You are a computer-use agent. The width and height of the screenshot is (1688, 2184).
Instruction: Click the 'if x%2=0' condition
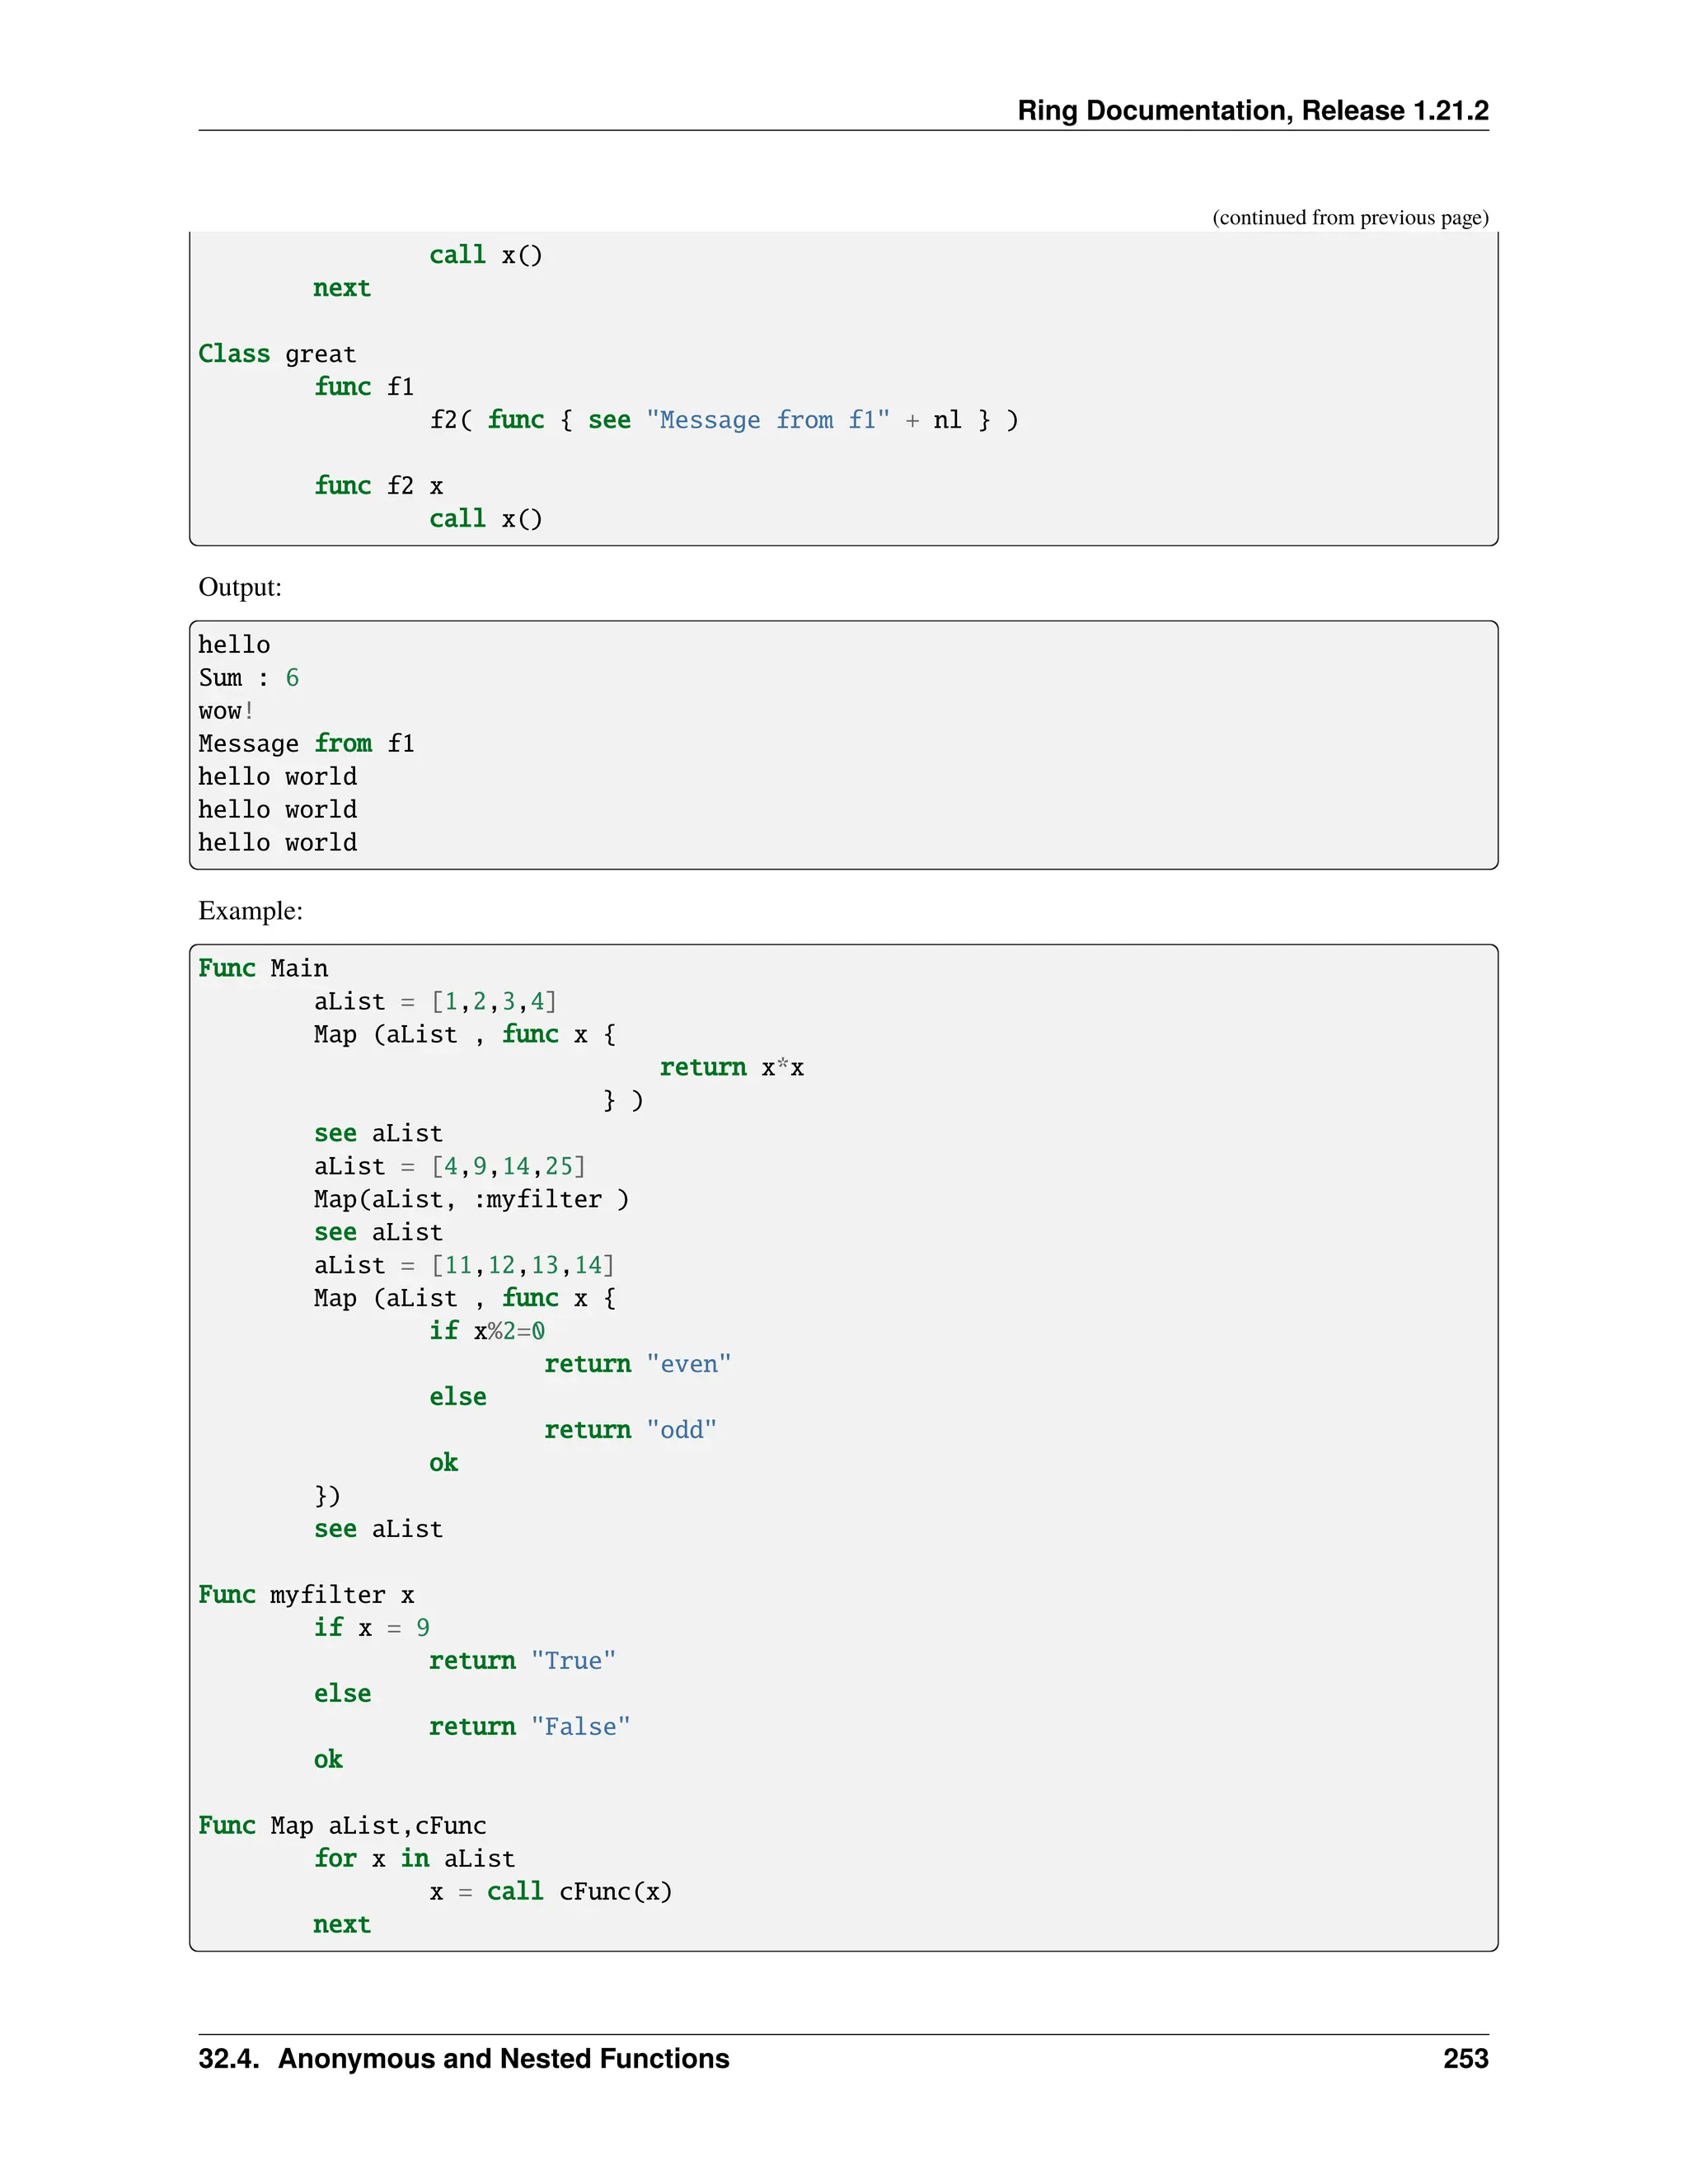(x=487, y=1331)
